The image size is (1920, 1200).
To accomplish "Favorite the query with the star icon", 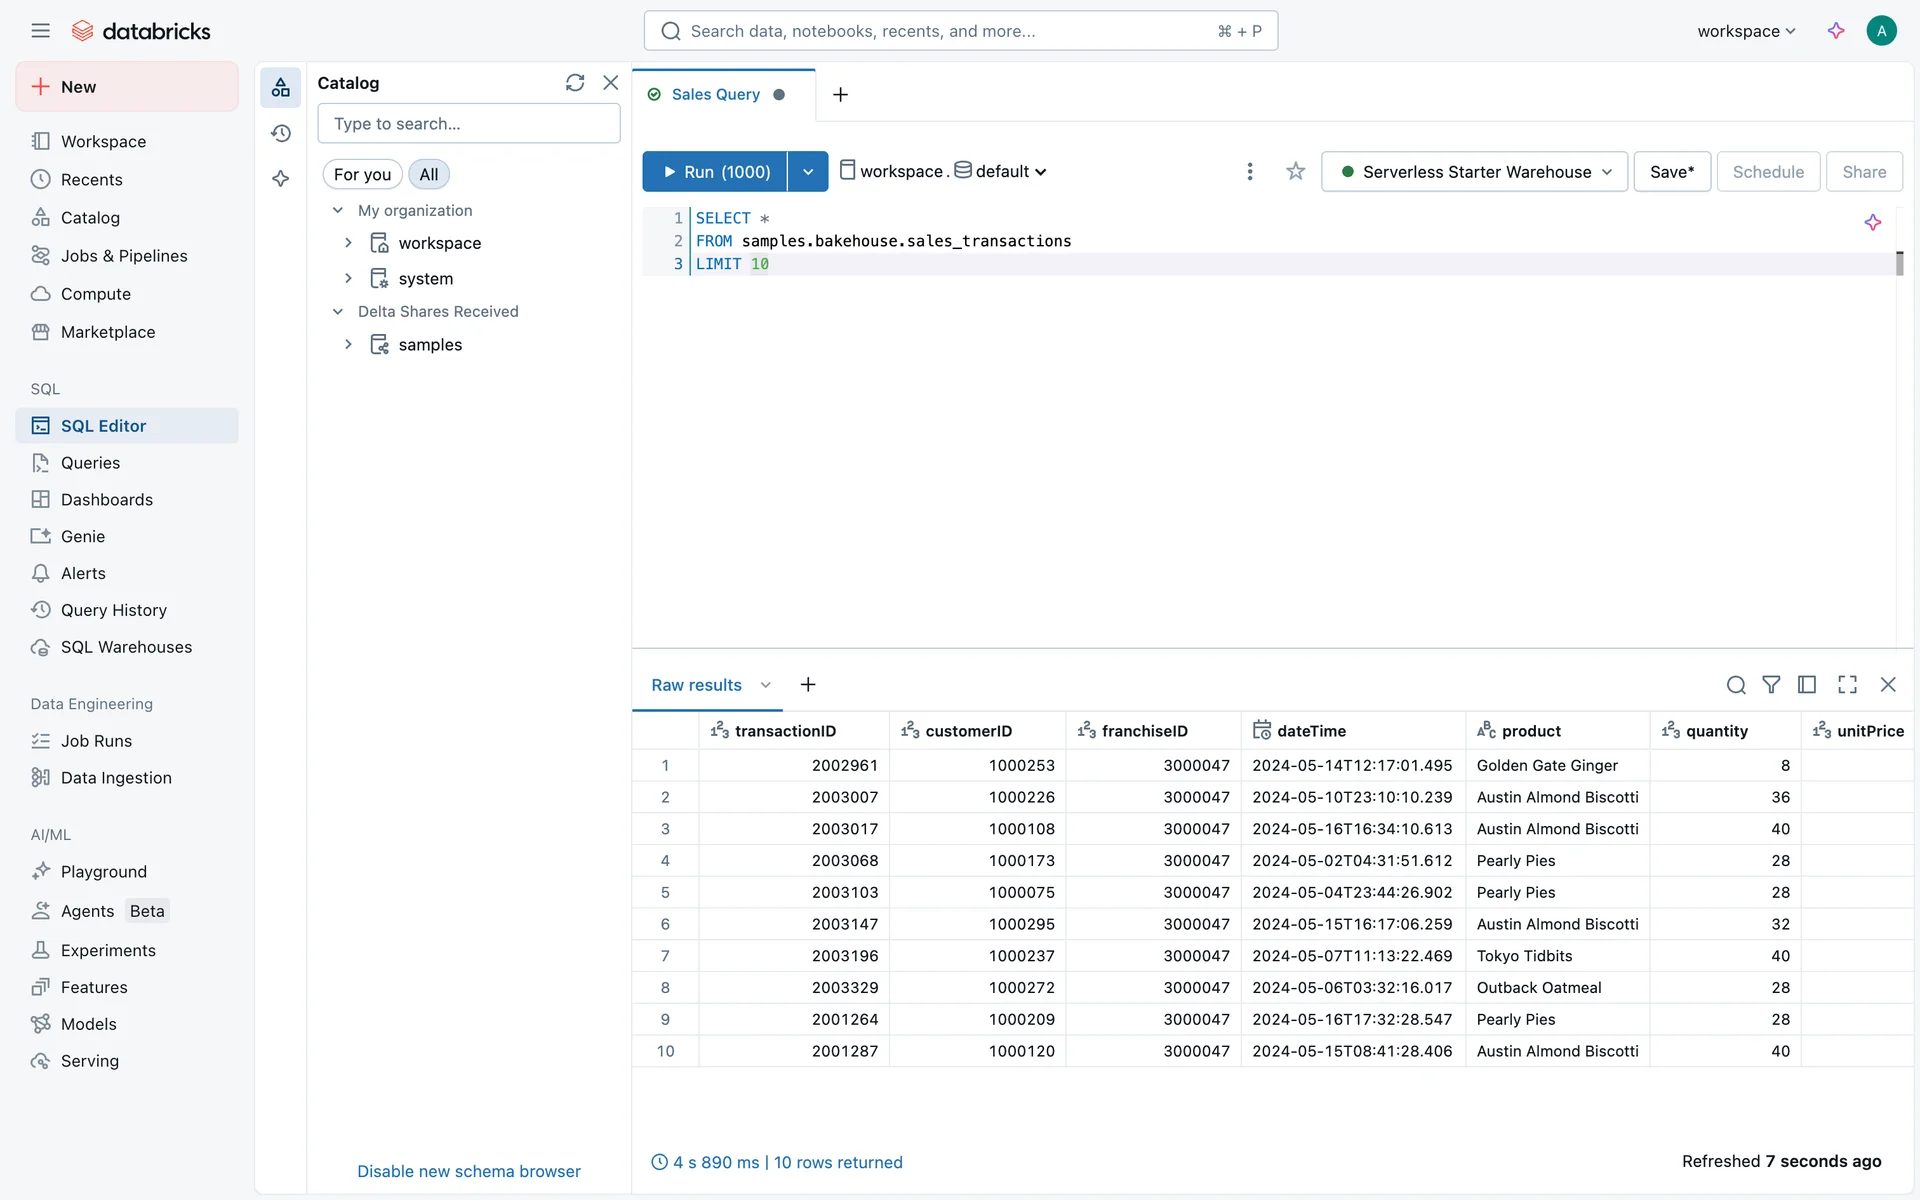I will click(1295, 172).
